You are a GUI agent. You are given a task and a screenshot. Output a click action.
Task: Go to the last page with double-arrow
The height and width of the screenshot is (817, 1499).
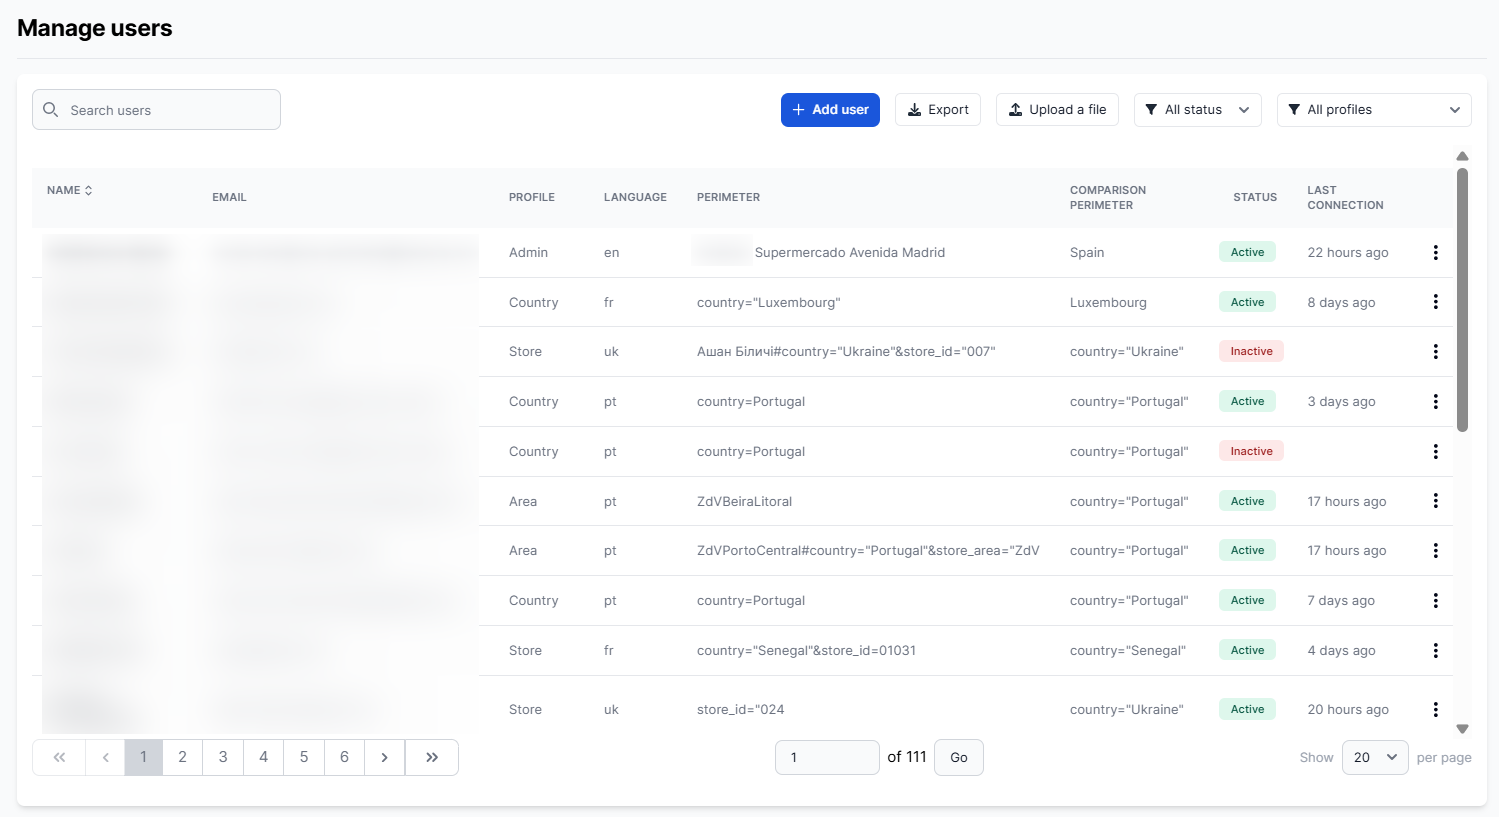(432, 757)
